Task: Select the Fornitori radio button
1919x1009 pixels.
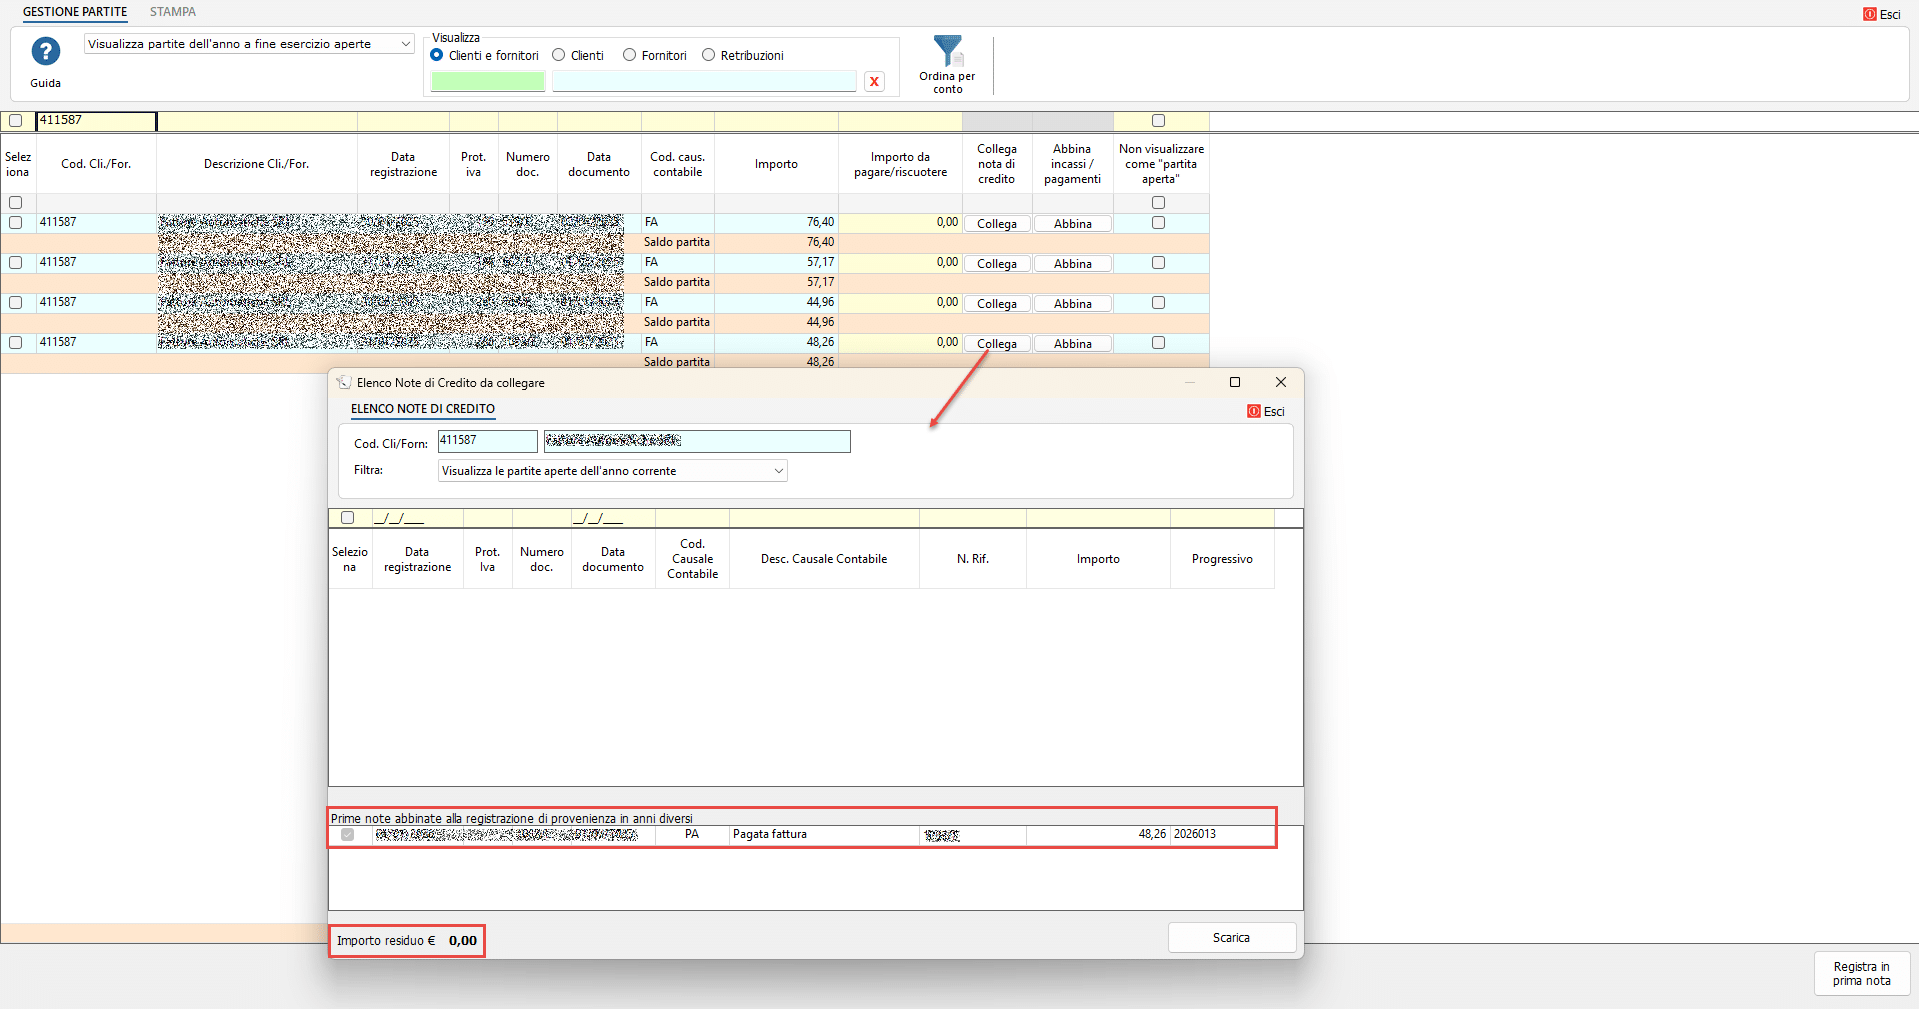Action: (629, 56)
